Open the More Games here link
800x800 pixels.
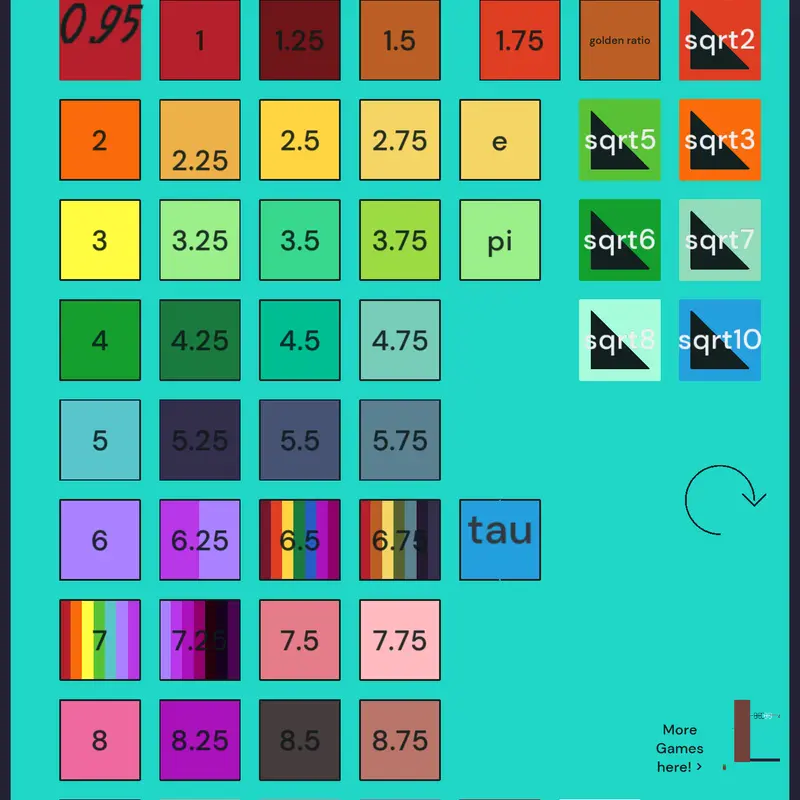[679, 748]
